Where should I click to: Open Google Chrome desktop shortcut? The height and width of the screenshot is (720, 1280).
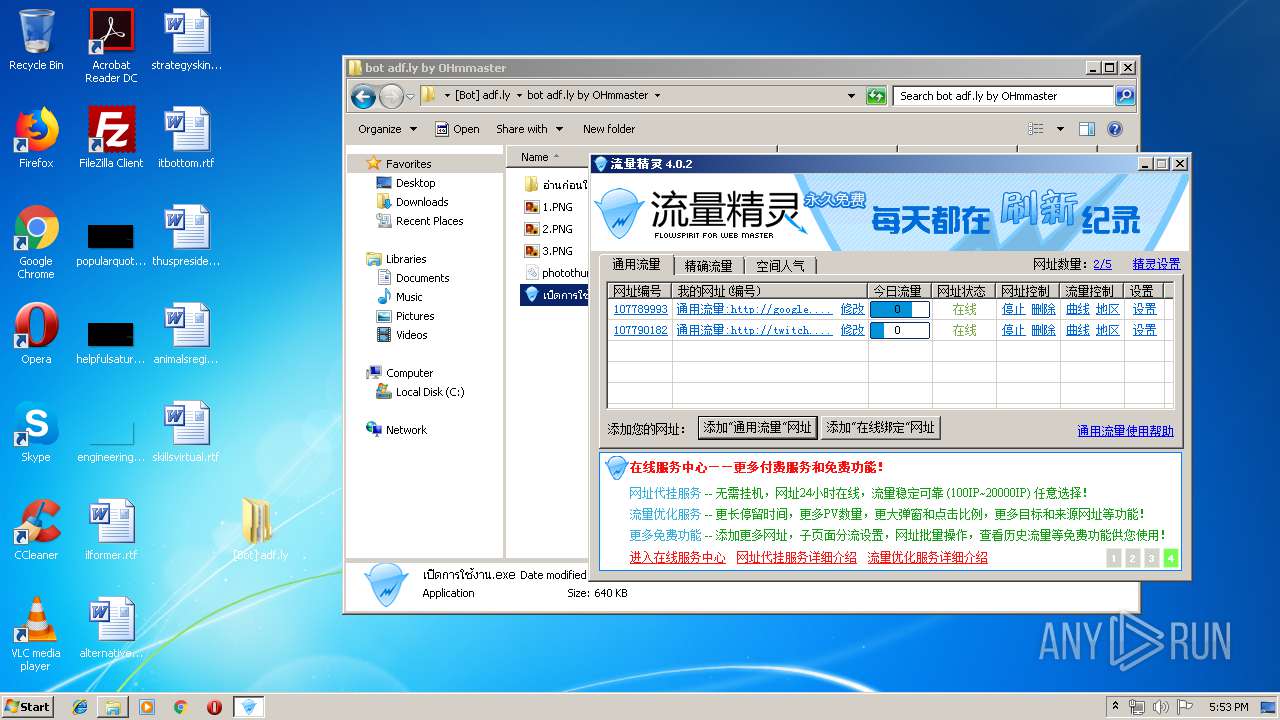(36, 242)
